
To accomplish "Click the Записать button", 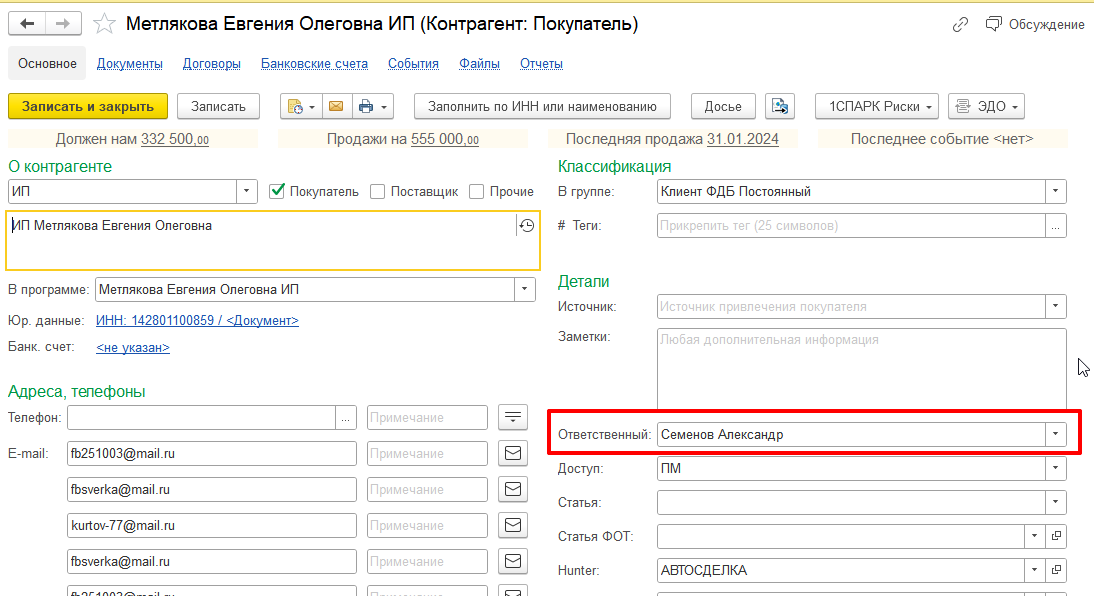I will (x=218, y=107).
